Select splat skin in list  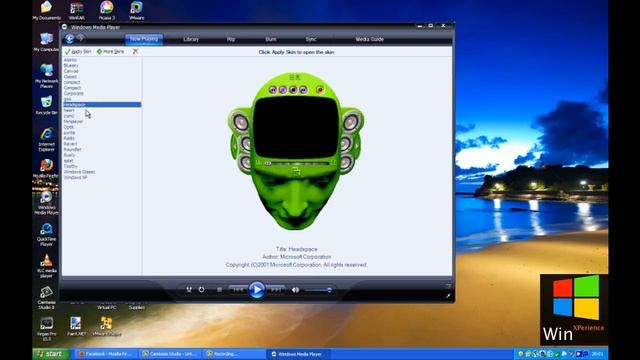(x=69, y=161)
